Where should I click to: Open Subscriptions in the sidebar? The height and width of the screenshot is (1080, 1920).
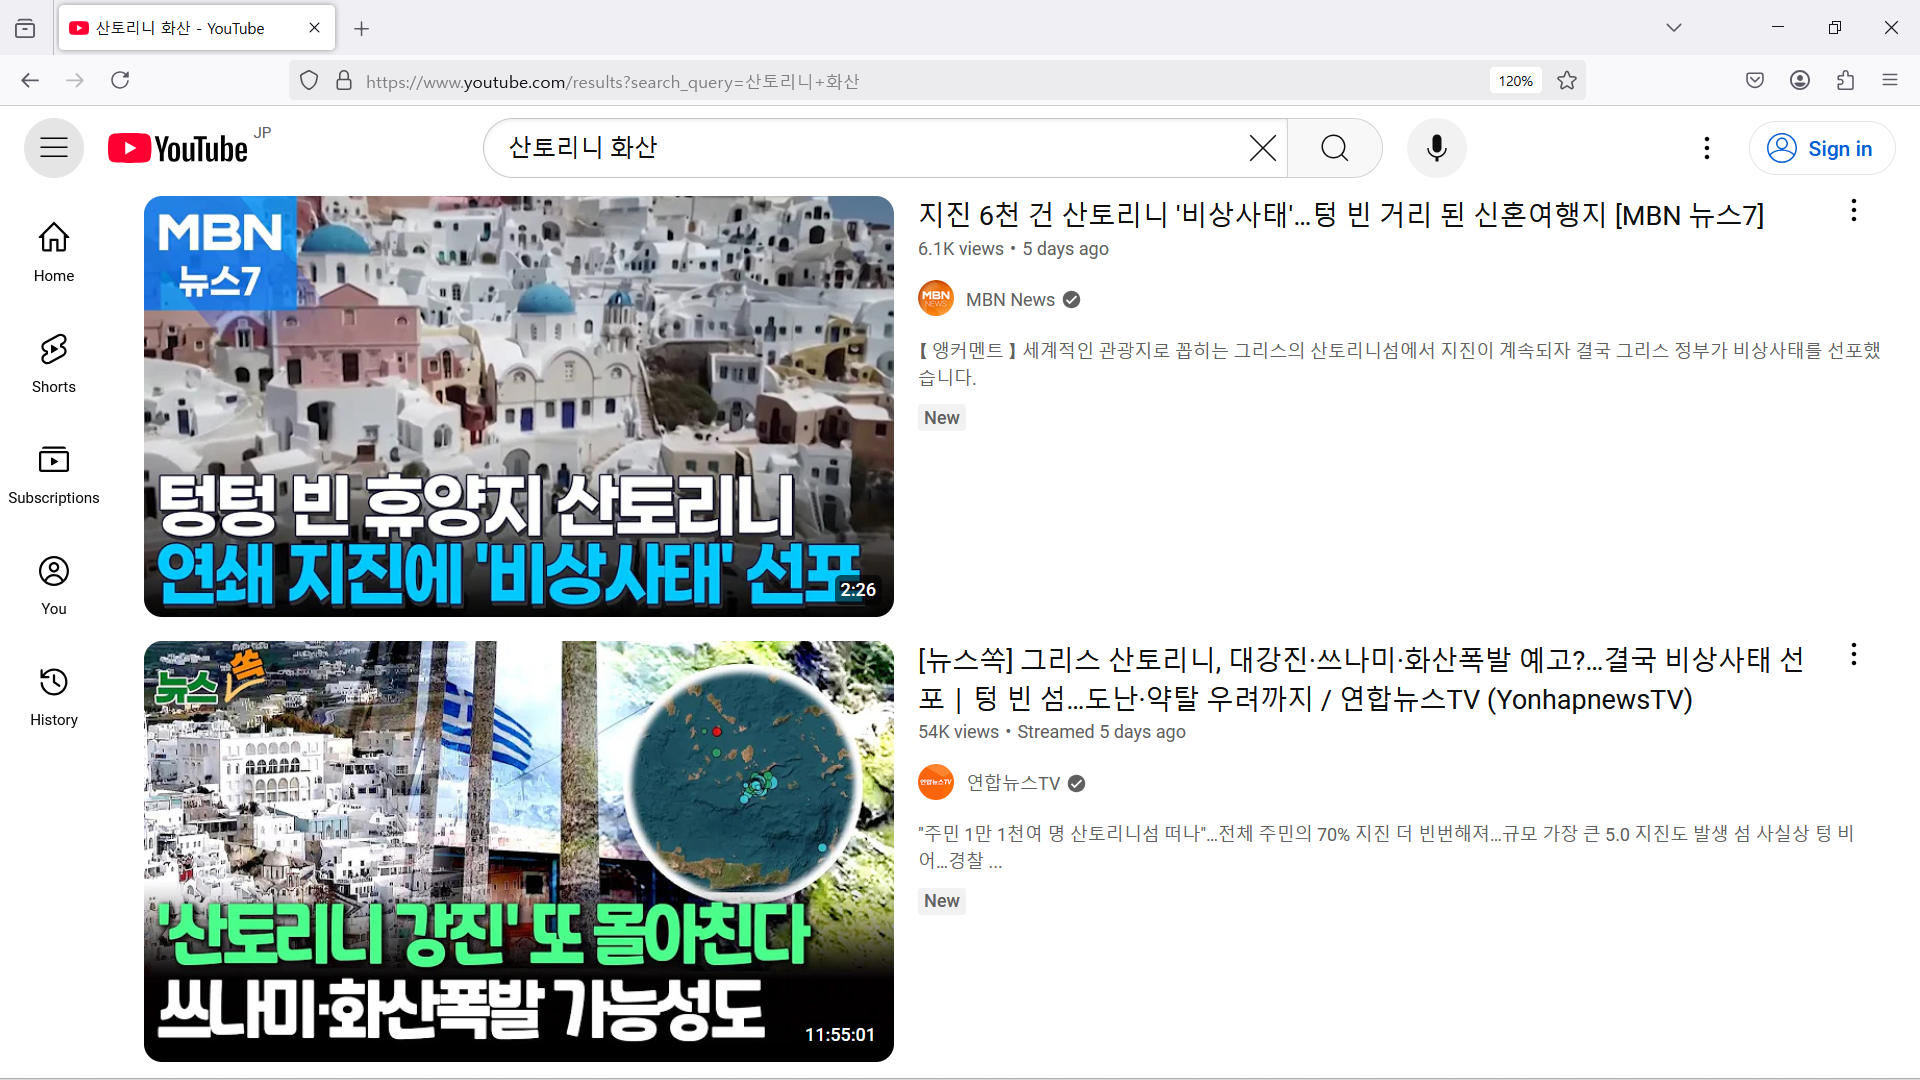[x=54, y=474]
